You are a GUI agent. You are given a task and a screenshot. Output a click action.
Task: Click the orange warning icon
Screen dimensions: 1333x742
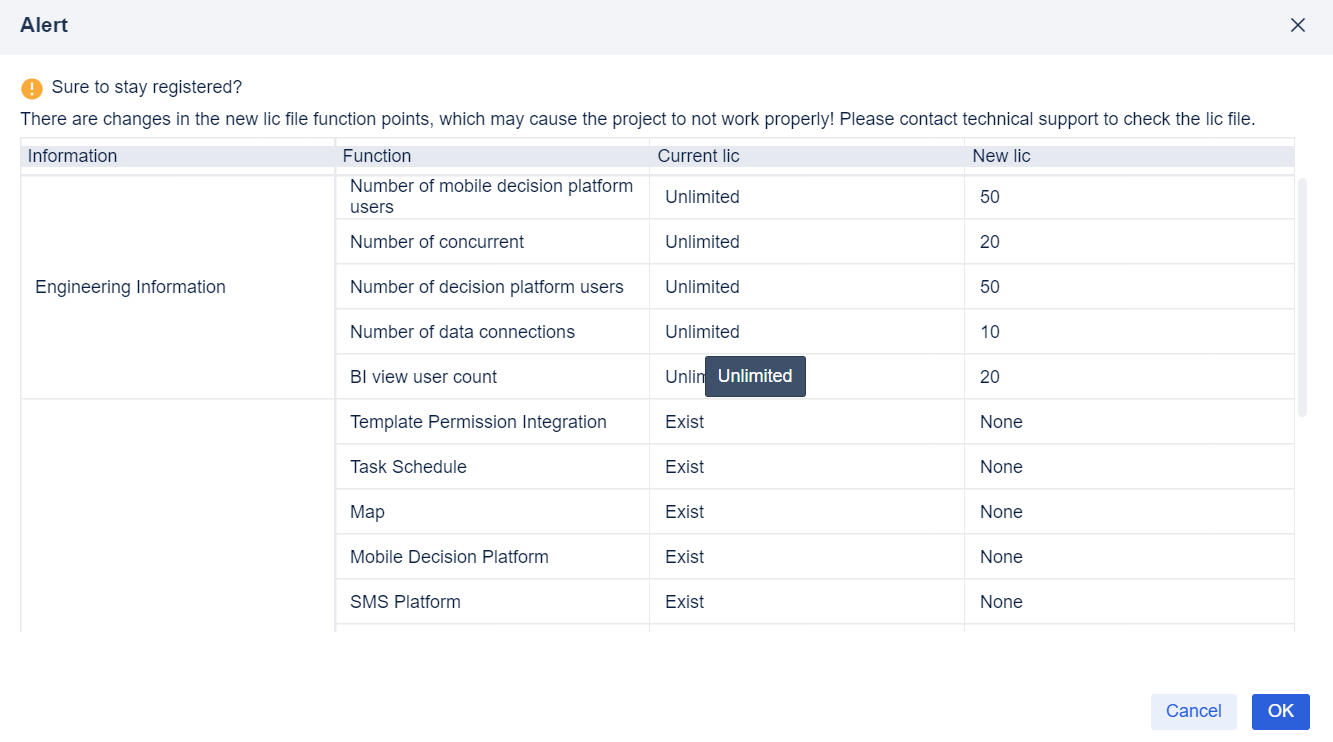point(31,88)
